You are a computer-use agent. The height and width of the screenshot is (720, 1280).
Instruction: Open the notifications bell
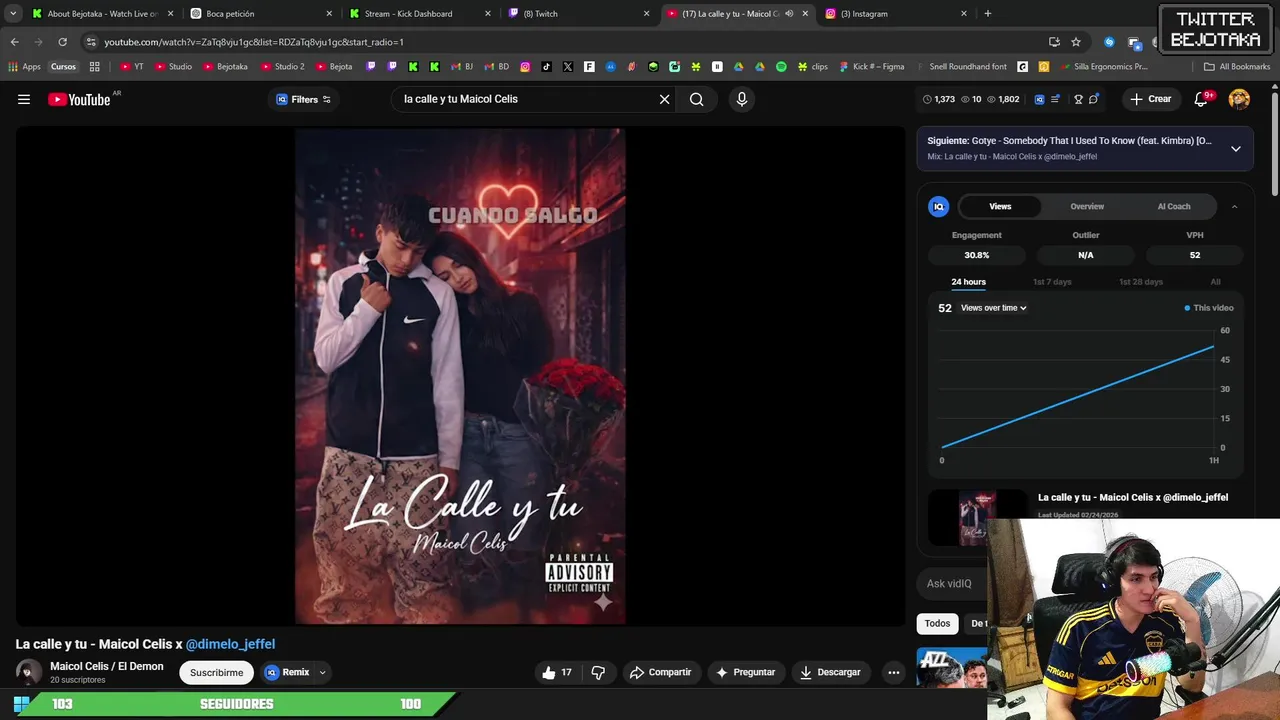pos(1201,99)
